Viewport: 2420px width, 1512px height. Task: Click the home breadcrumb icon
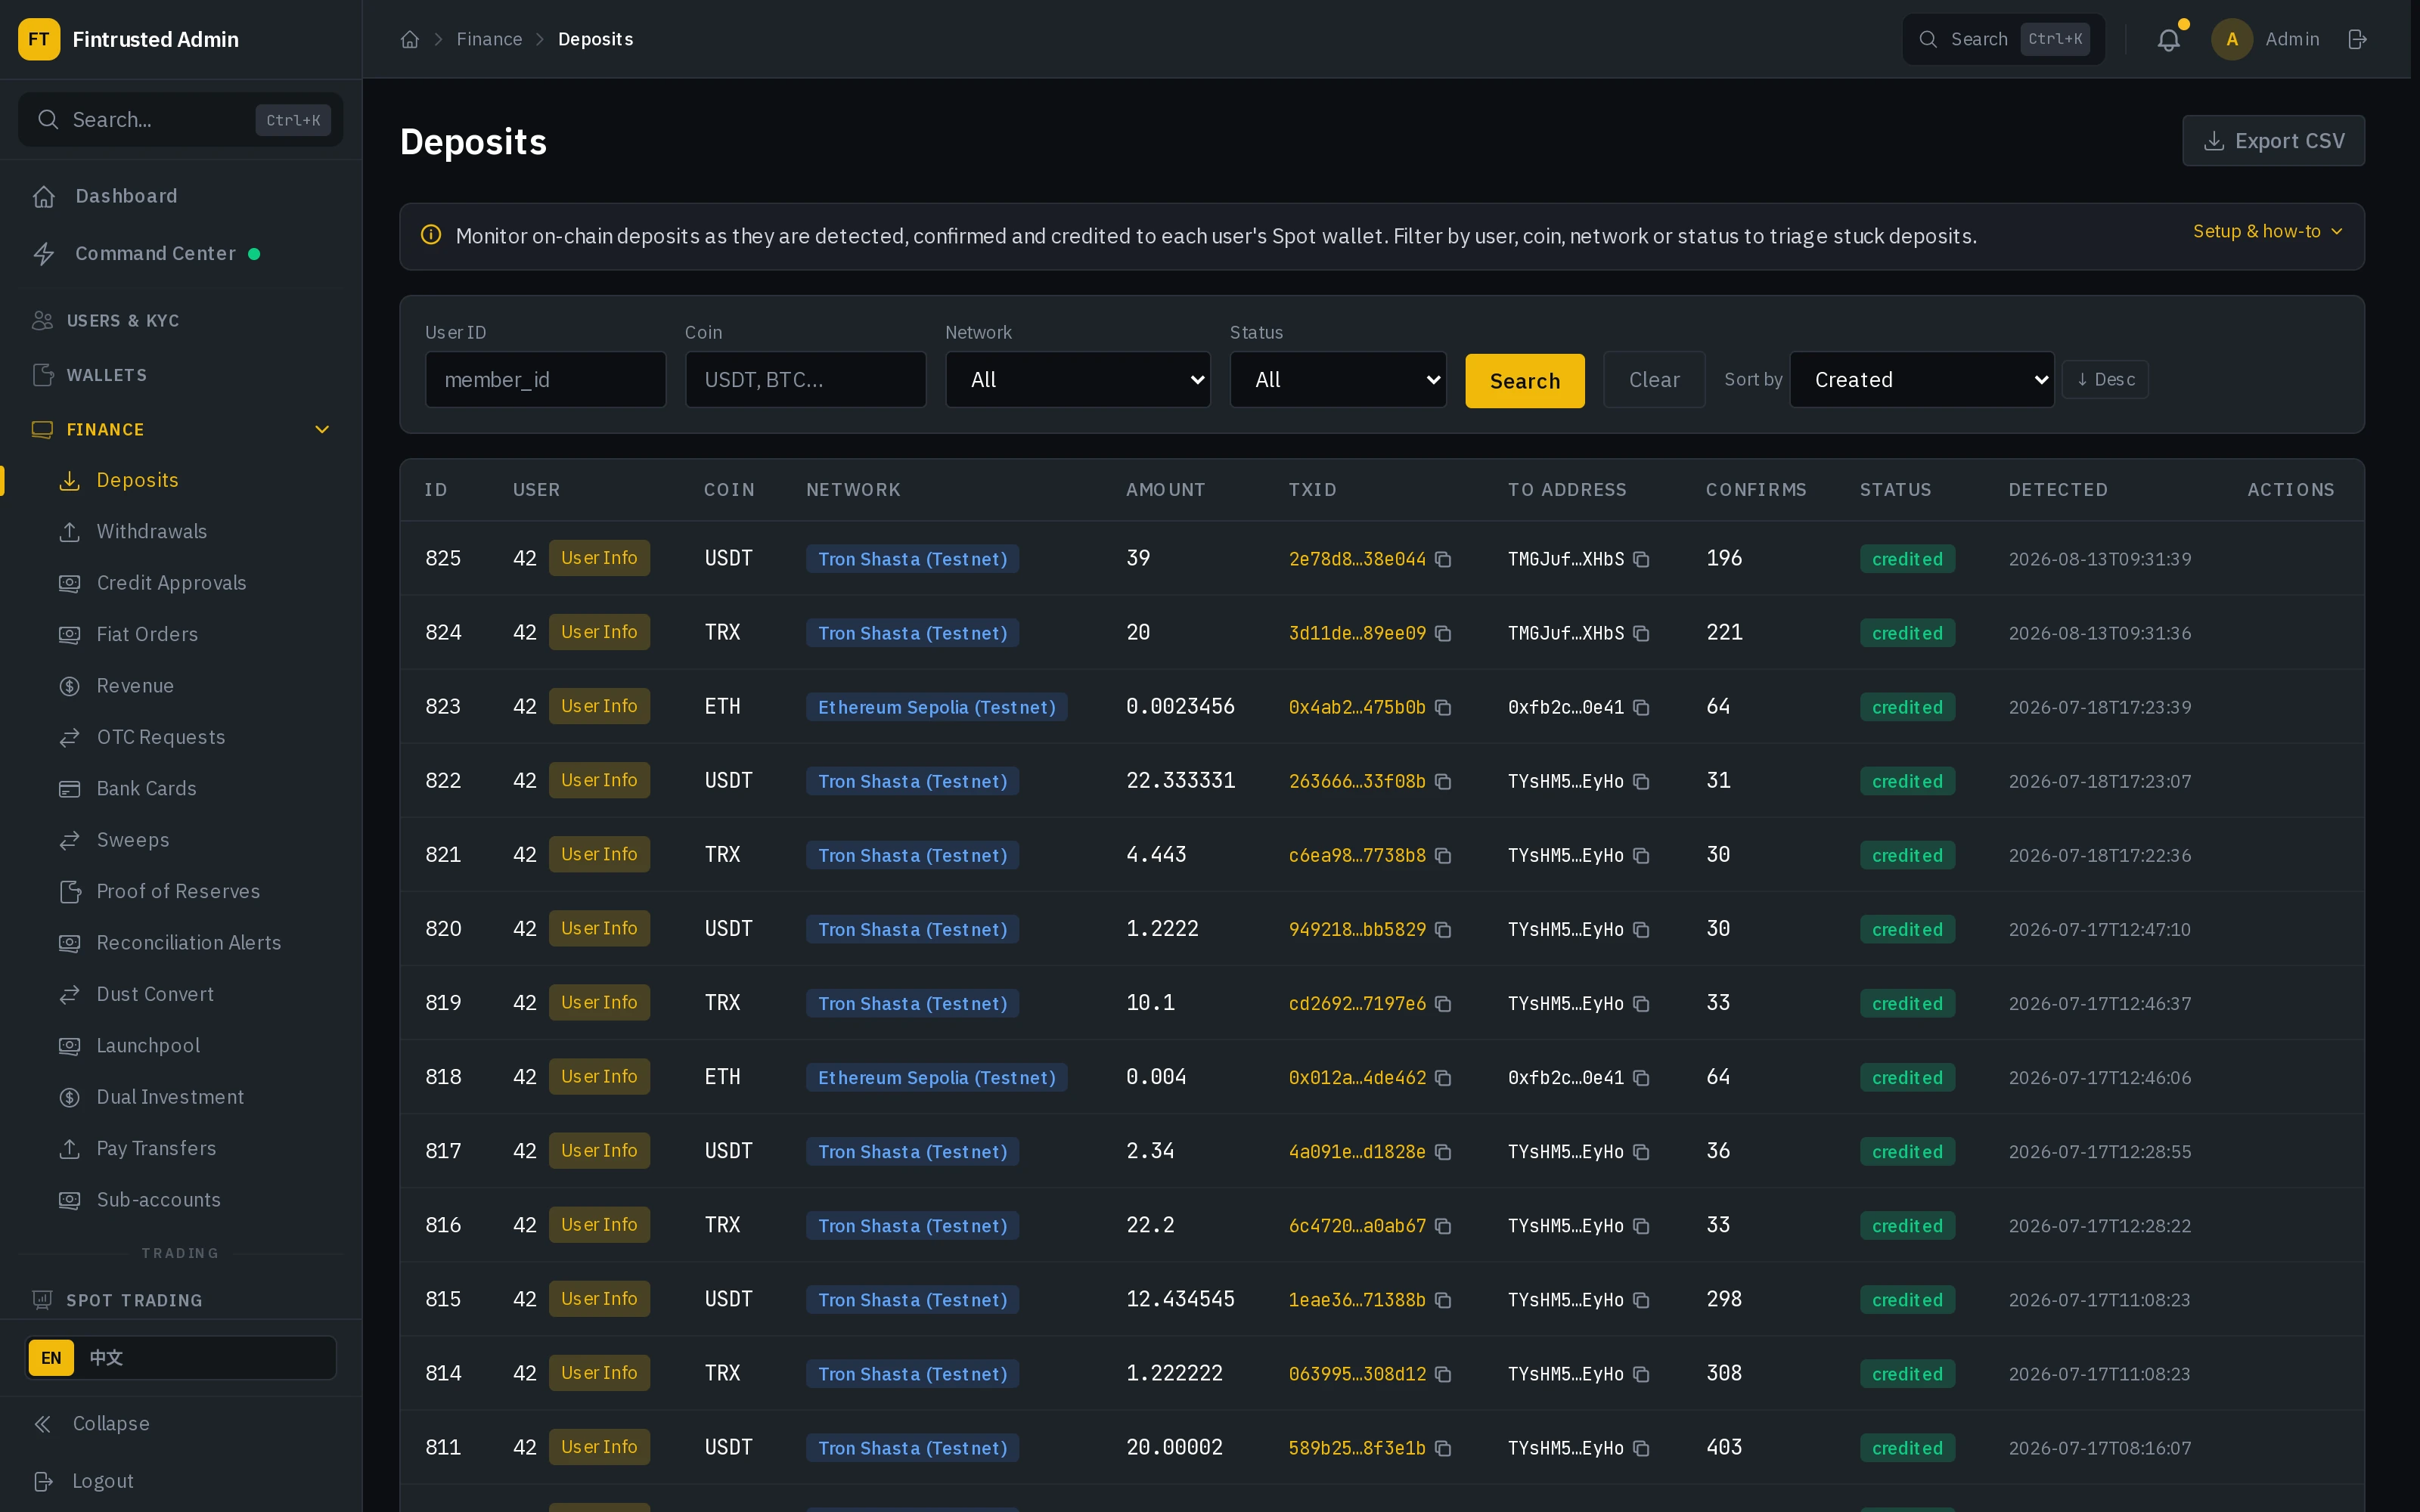[409, 39]
